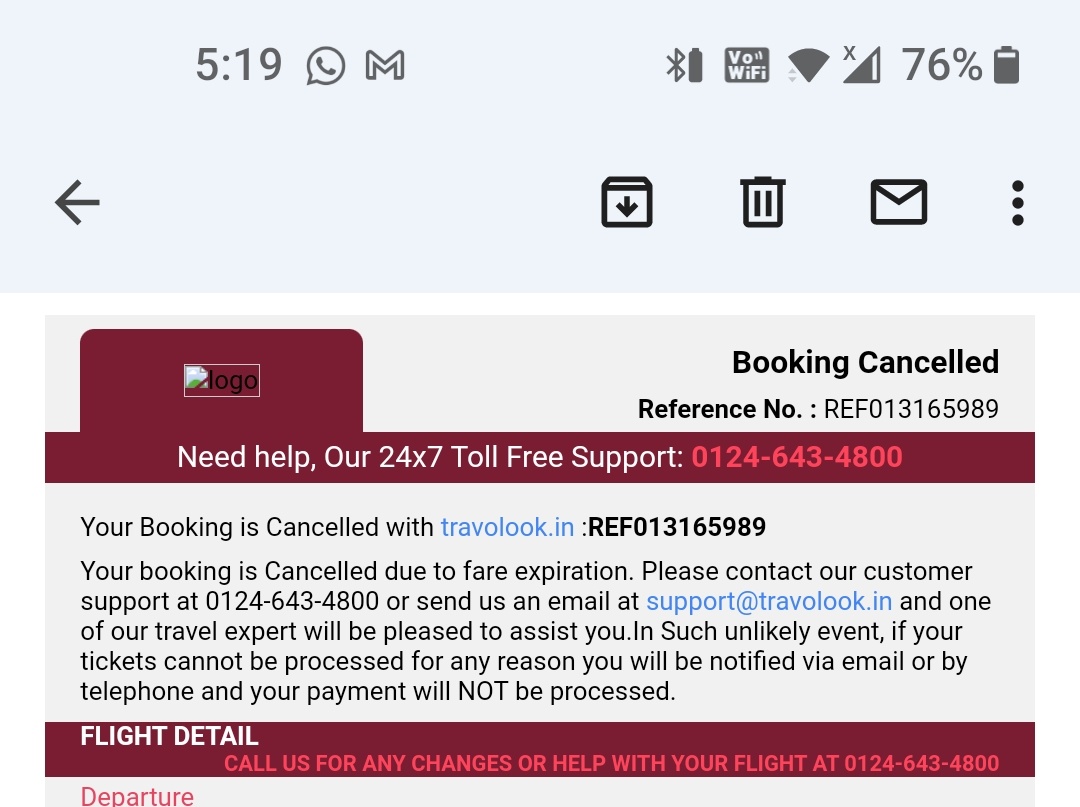This screenshot has width=1080, height=807.
Task: Tap the battery status icon
Action: [x=1006, y=66]
